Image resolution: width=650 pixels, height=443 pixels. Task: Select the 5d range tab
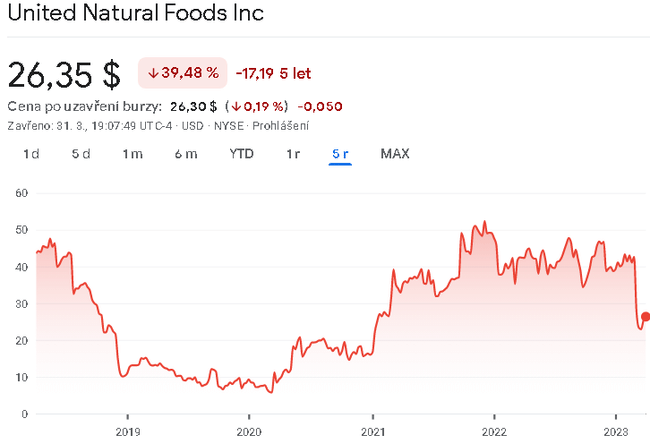click(x=81, y=154)
